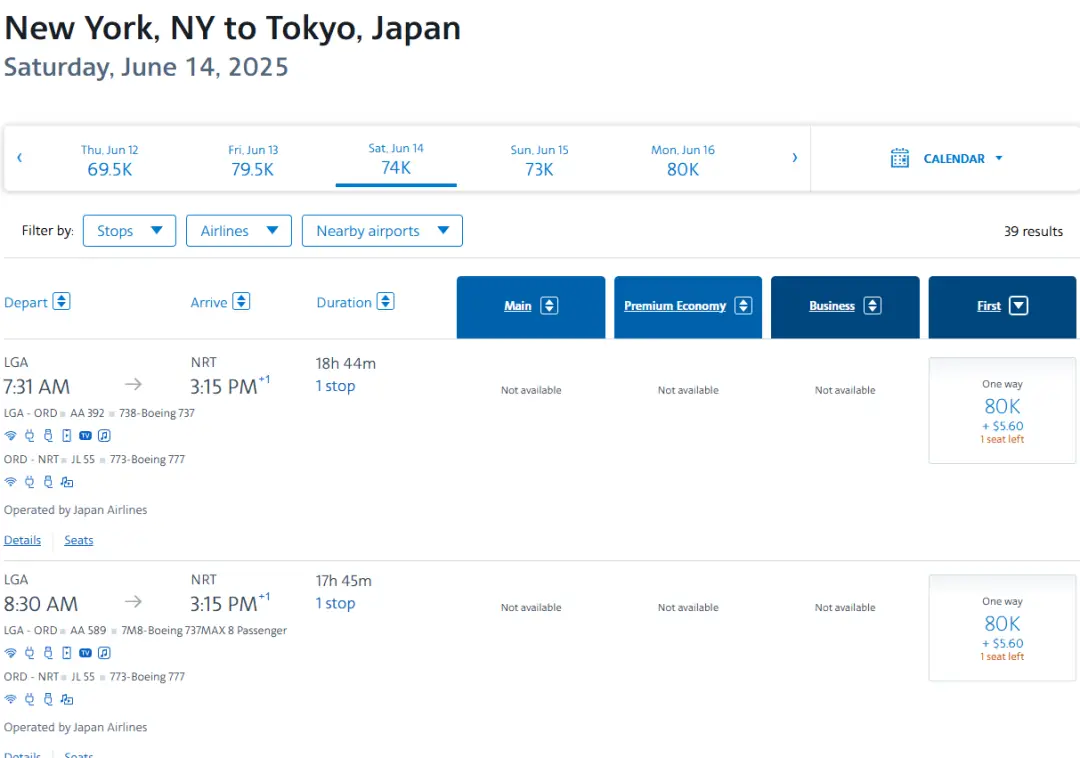Open Details link for 7:31 AM flight
The image size is (1080, 758).
pos(22,540)
